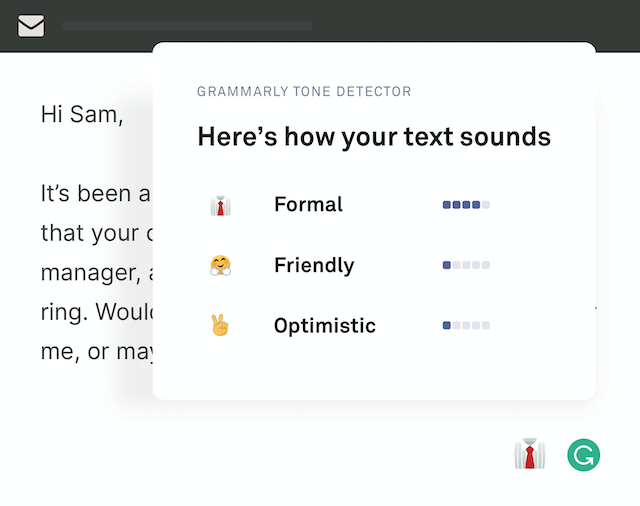Viewport: 640px width, 506px height.
Task: Click the Friendly hugging face emoji
Action: point(220,265)
